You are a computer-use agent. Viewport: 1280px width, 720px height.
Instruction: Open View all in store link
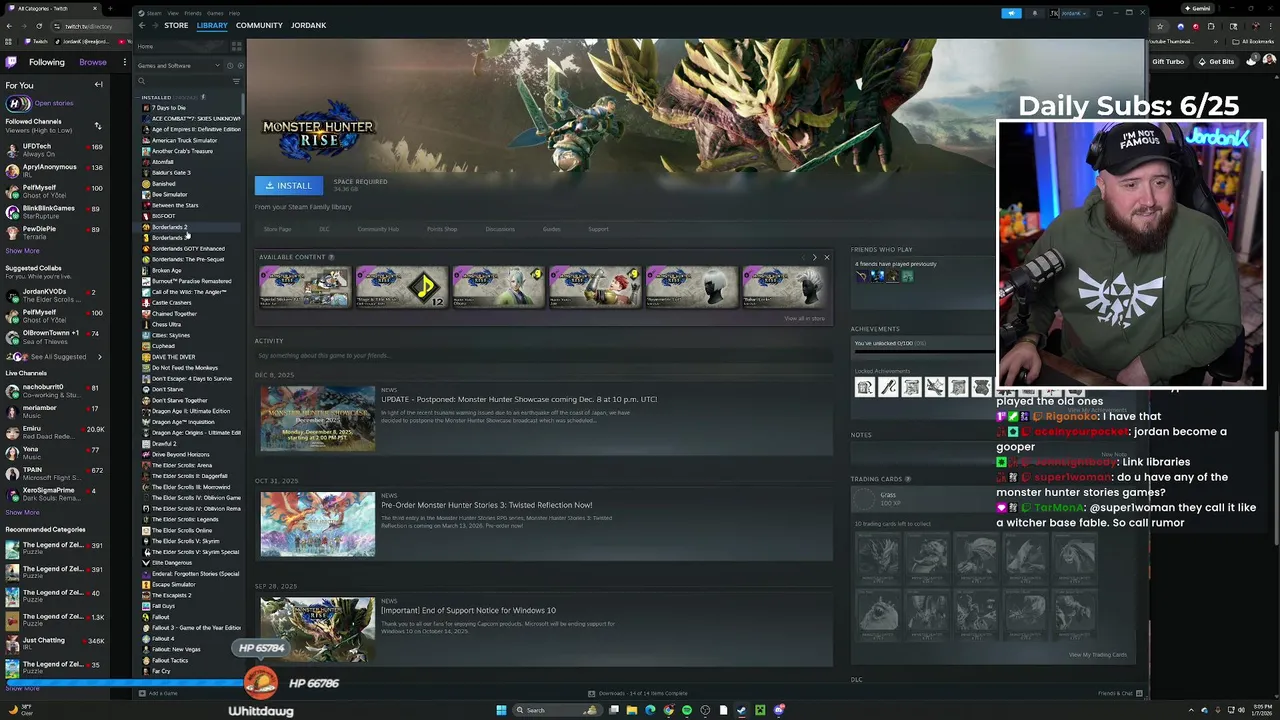(805, 318)
